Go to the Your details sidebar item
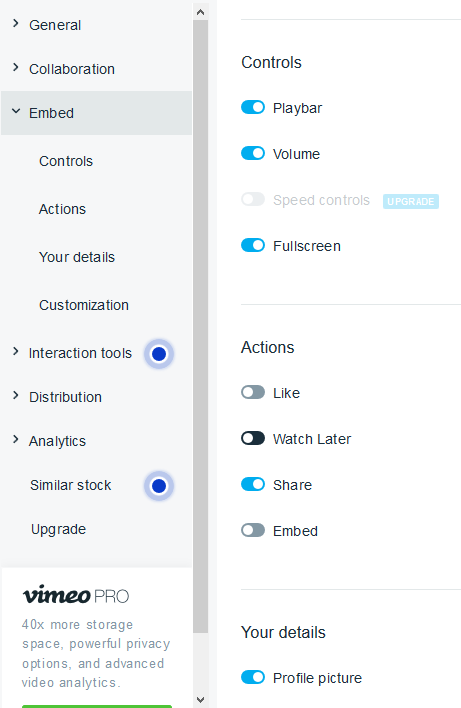 click(77, 257)
